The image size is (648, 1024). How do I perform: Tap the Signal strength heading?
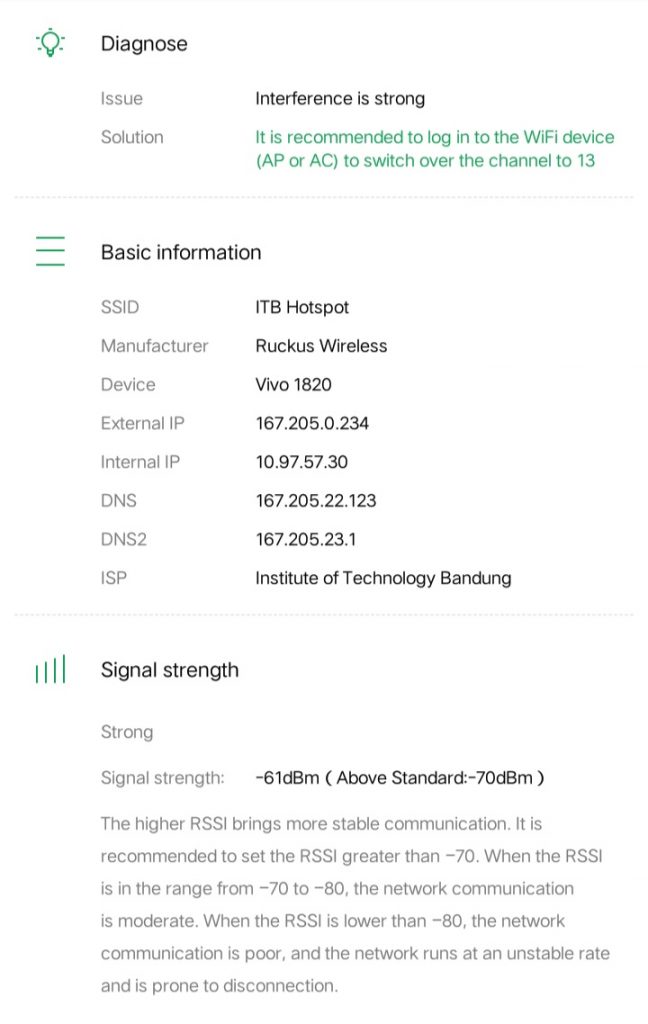coord(170,670)
